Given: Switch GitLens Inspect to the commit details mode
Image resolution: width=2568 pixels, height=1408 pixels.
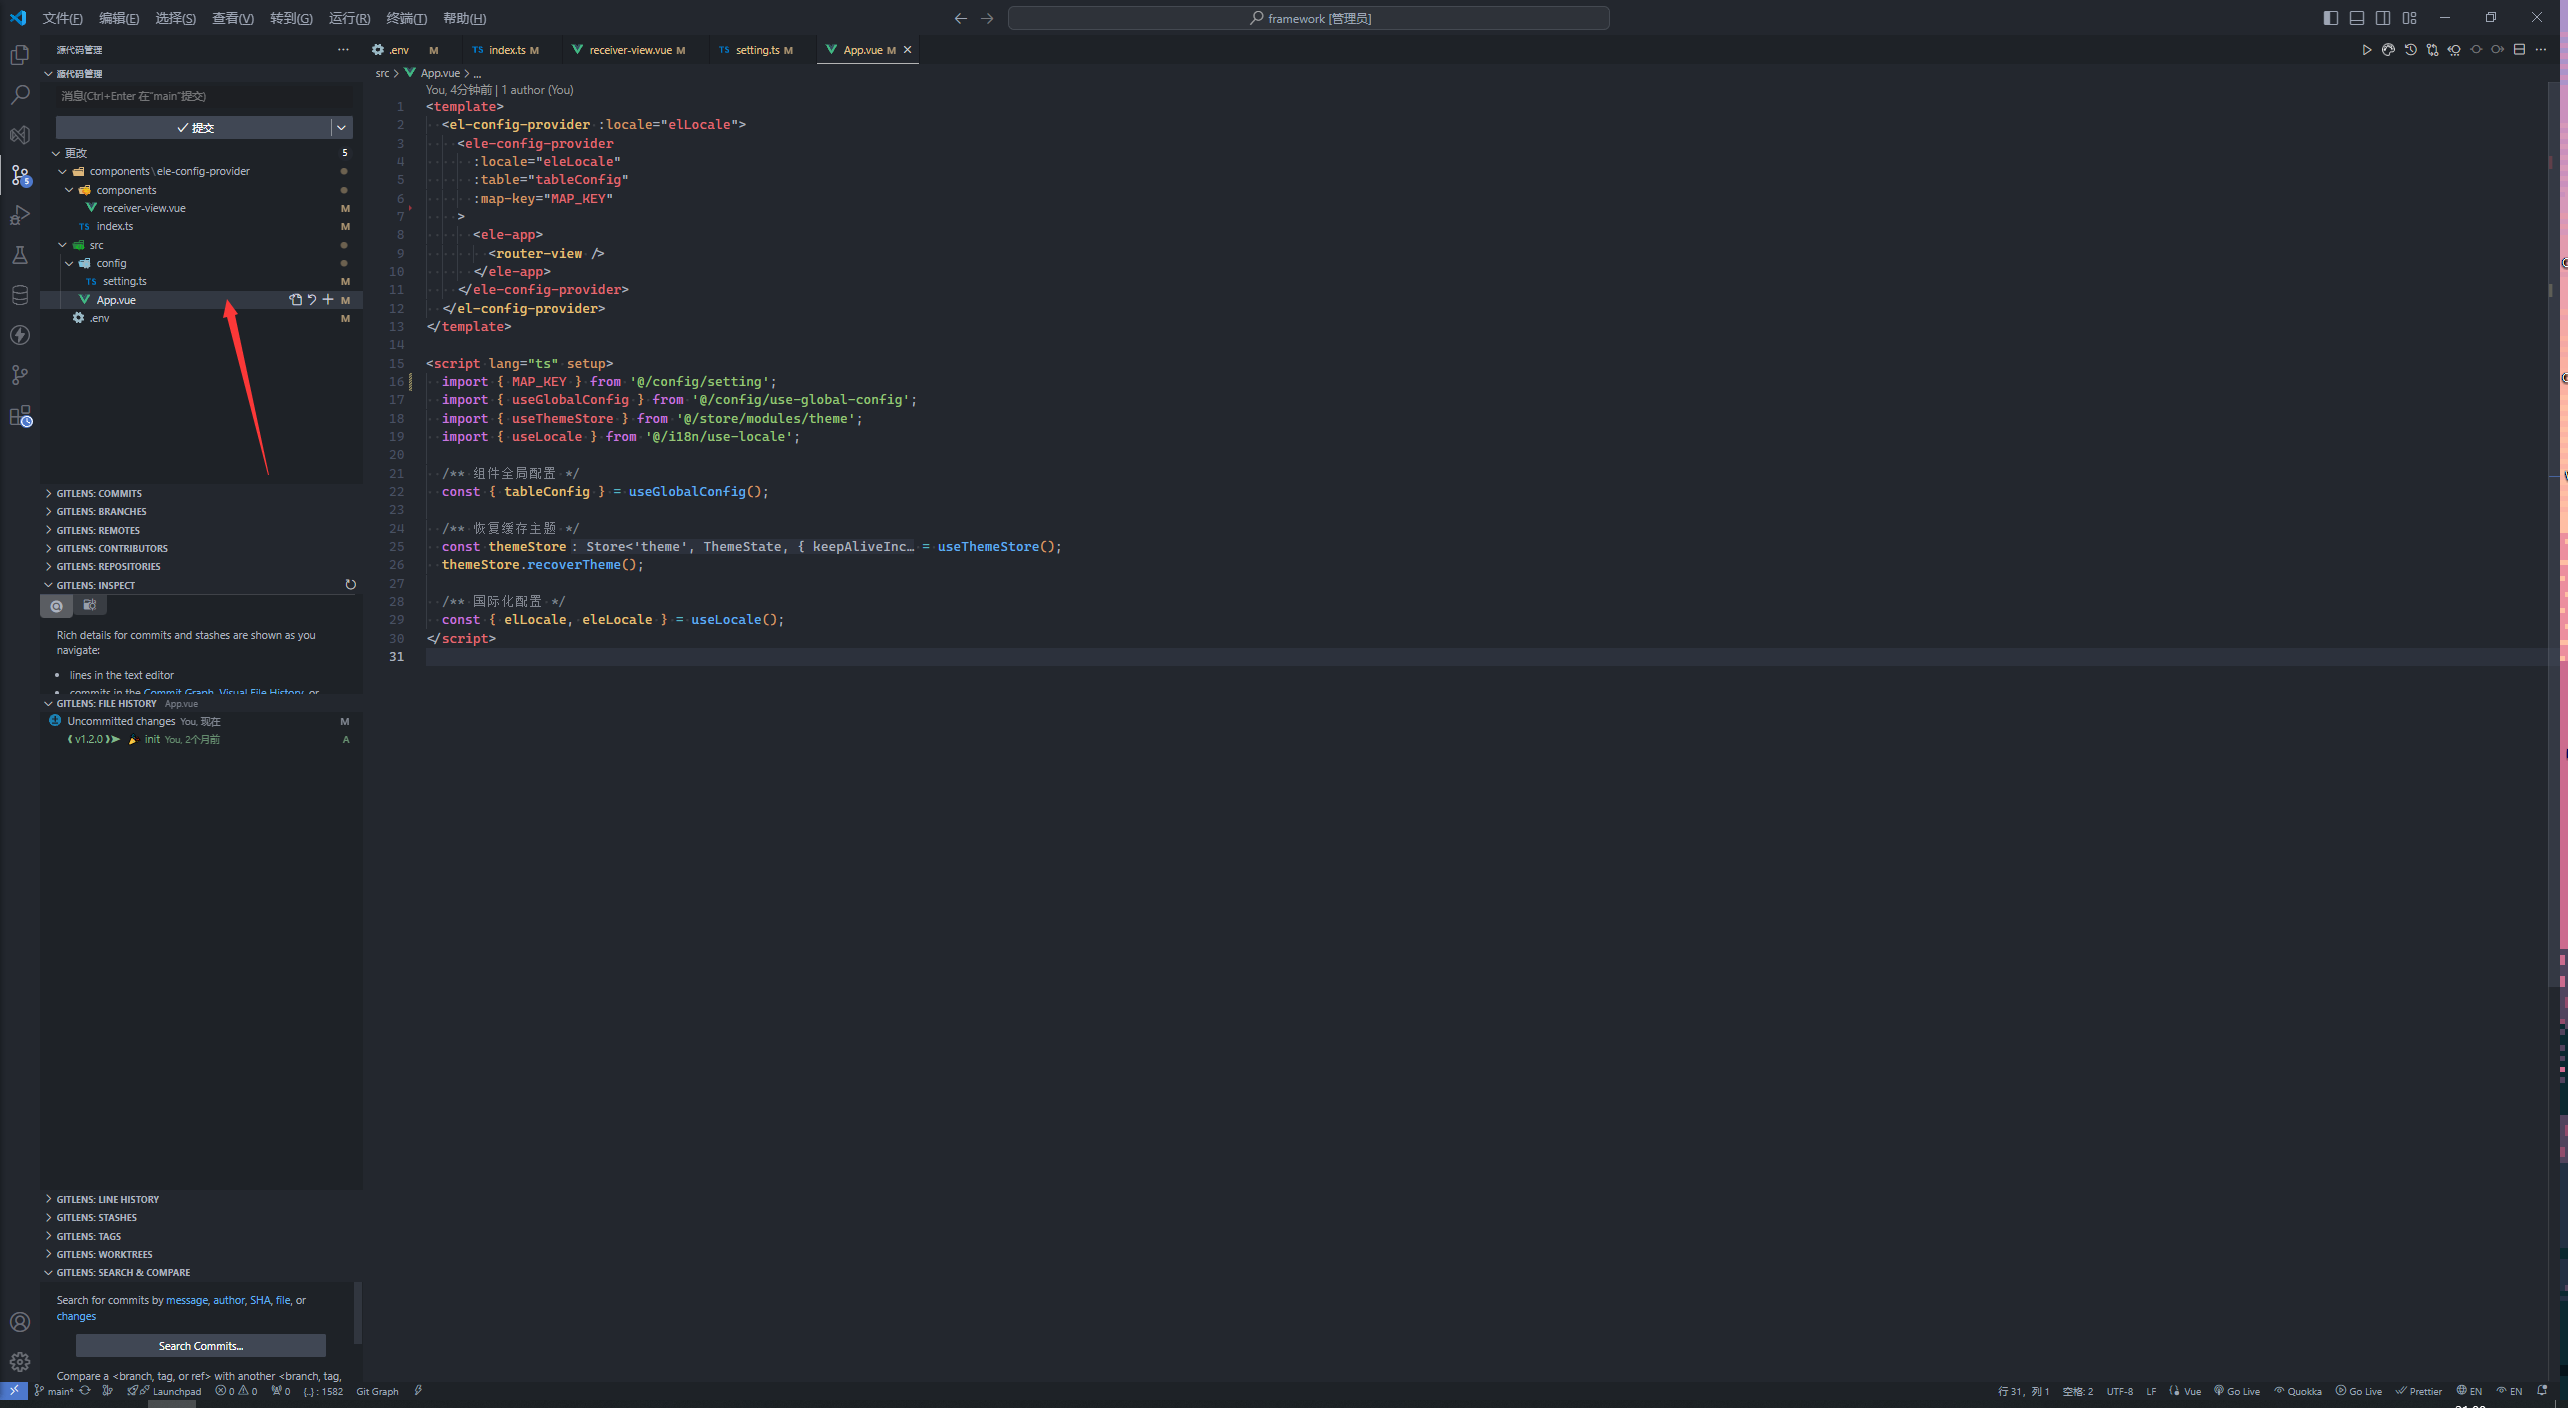Looking at the screenshot, I should click(56, 606).
